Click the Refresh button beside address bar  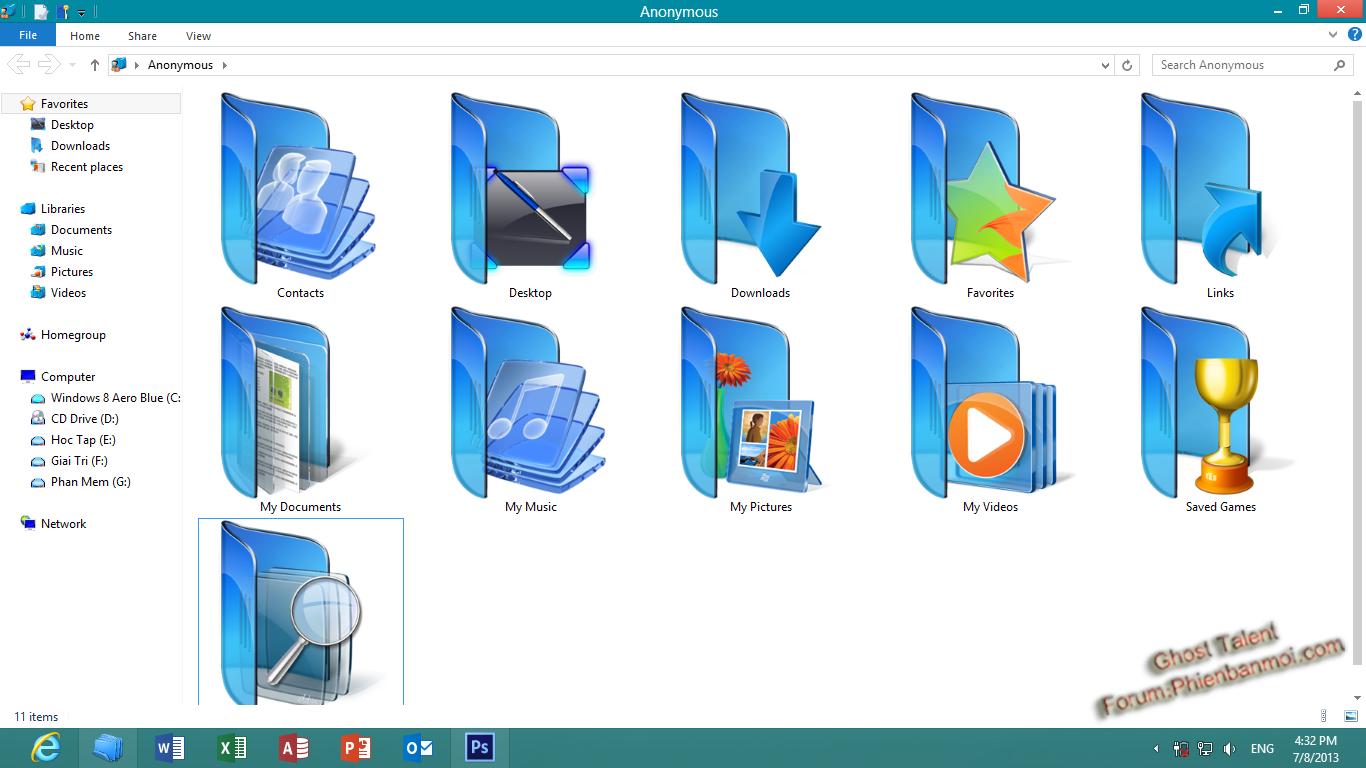1127,65
